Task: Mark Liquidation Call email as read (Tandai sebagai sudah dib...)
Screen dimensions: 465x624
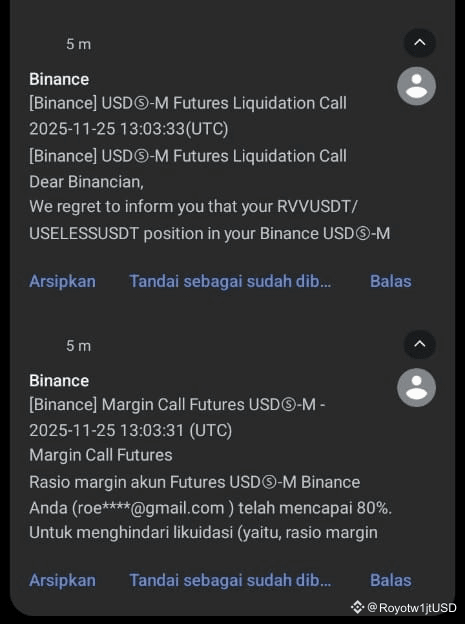Action: [x=230, y=281]
